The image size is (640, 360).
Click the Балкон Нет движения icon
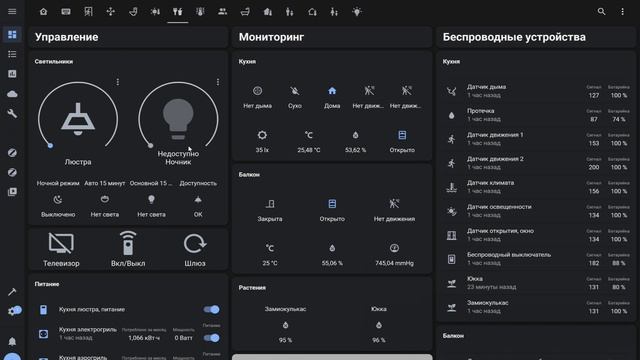(x=394, y=204)
